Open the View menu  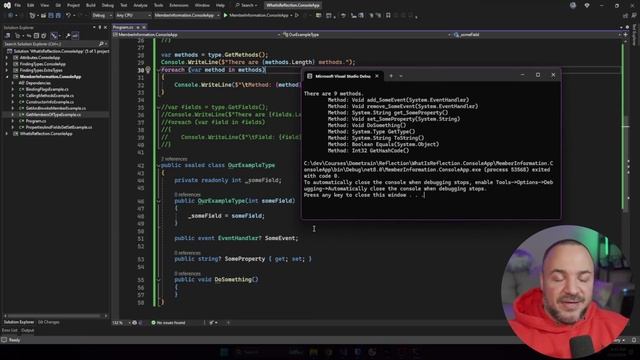45,5
